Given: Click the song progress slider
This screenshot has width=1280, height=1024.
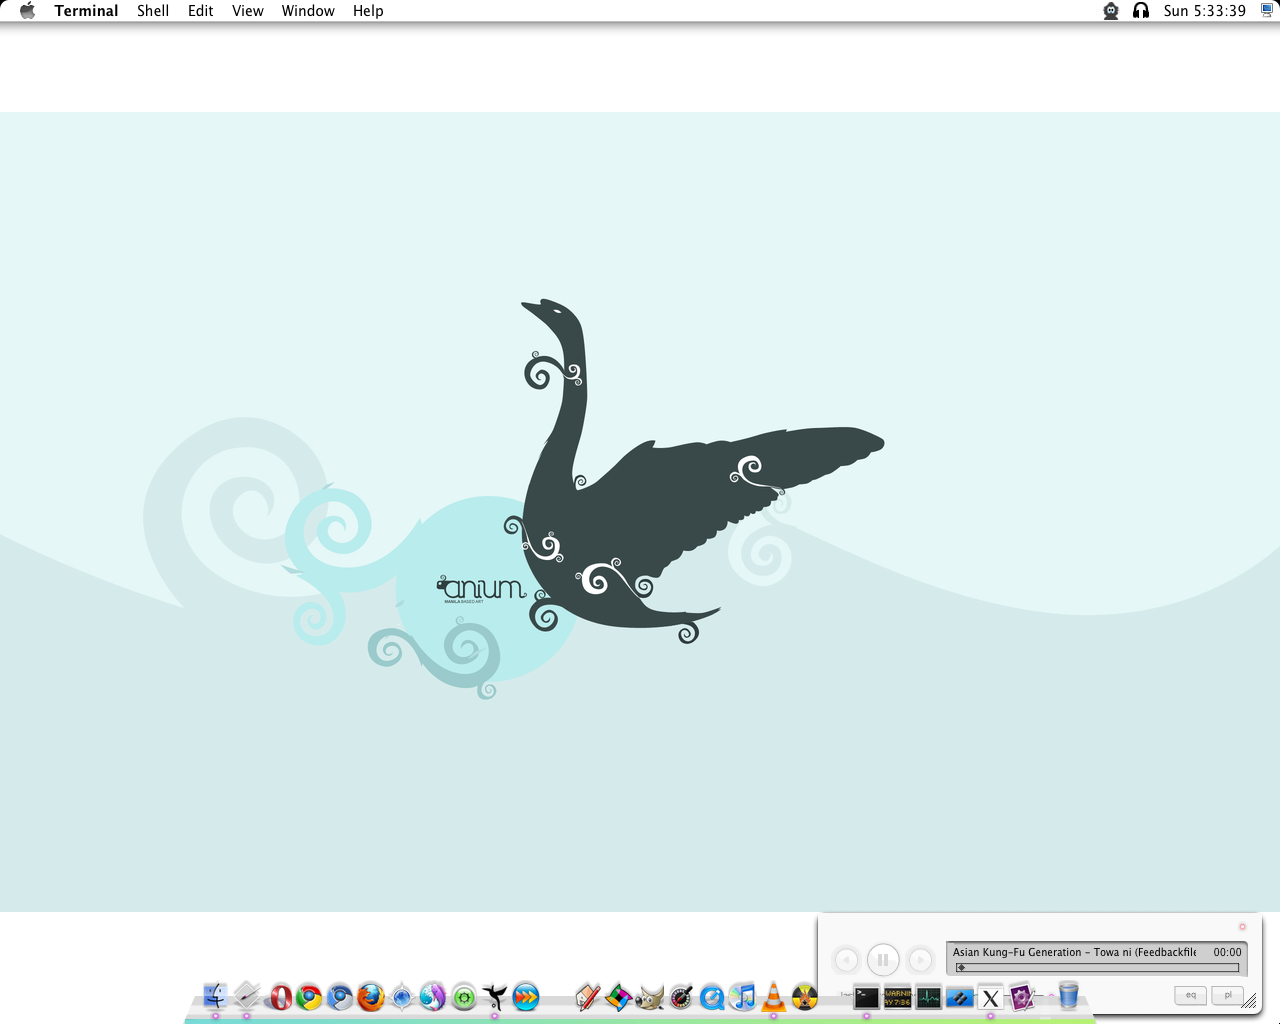Looking at the screenshot, I should click(1097, 968).
